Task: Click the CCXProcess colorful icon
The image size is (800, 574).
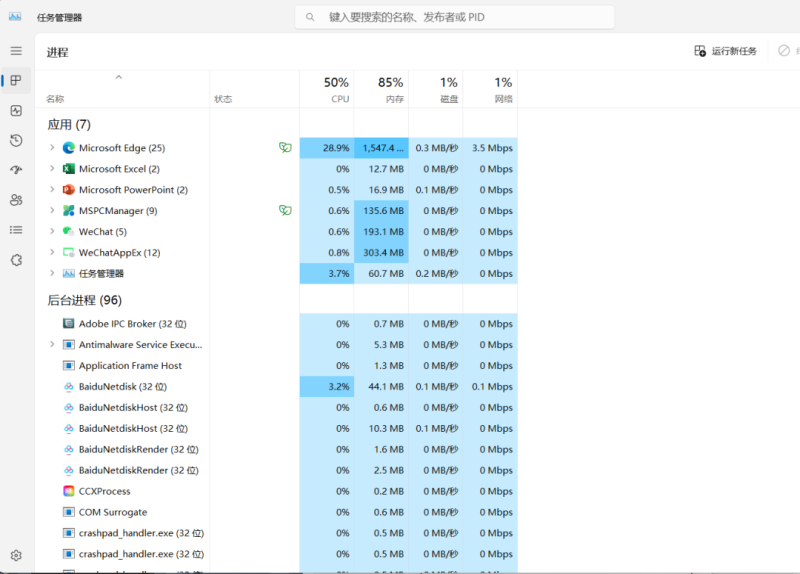Action: pyautogui.click(x=68, y=491)
